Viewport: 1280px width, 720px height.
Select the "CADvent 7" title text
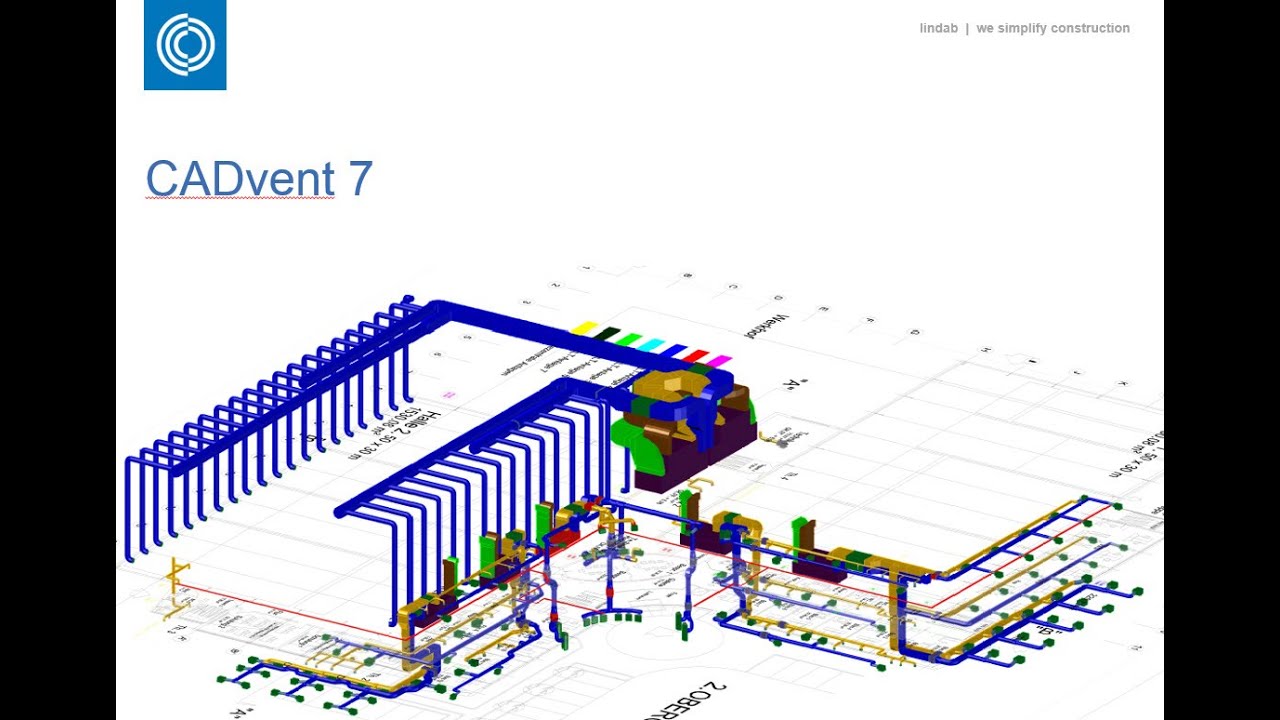(259, 179)
